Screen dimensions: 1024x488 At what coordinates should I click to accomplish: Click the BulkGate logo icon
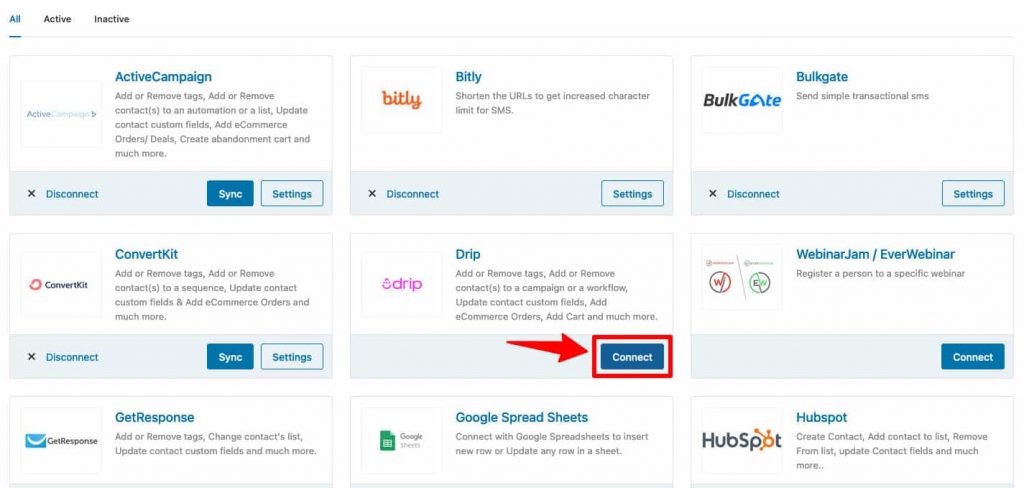(x=742, y=100)
